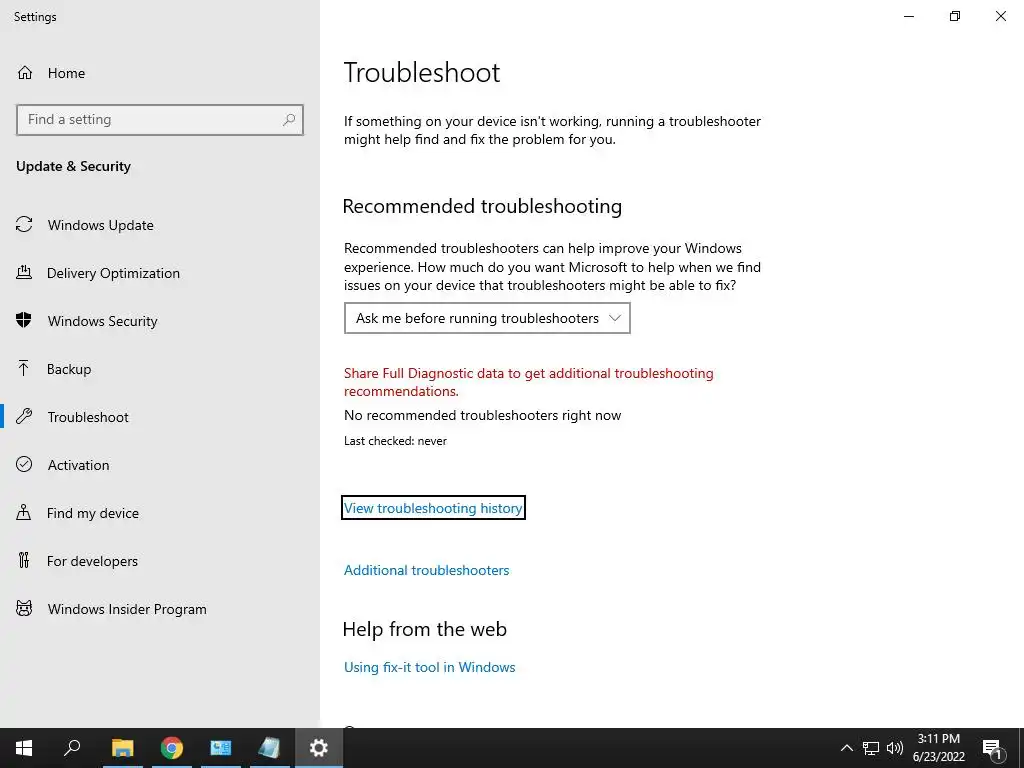This screenshot has width=1024, height=768.
Task: Open taskbar search magnifier
Action: click(72, 748)
